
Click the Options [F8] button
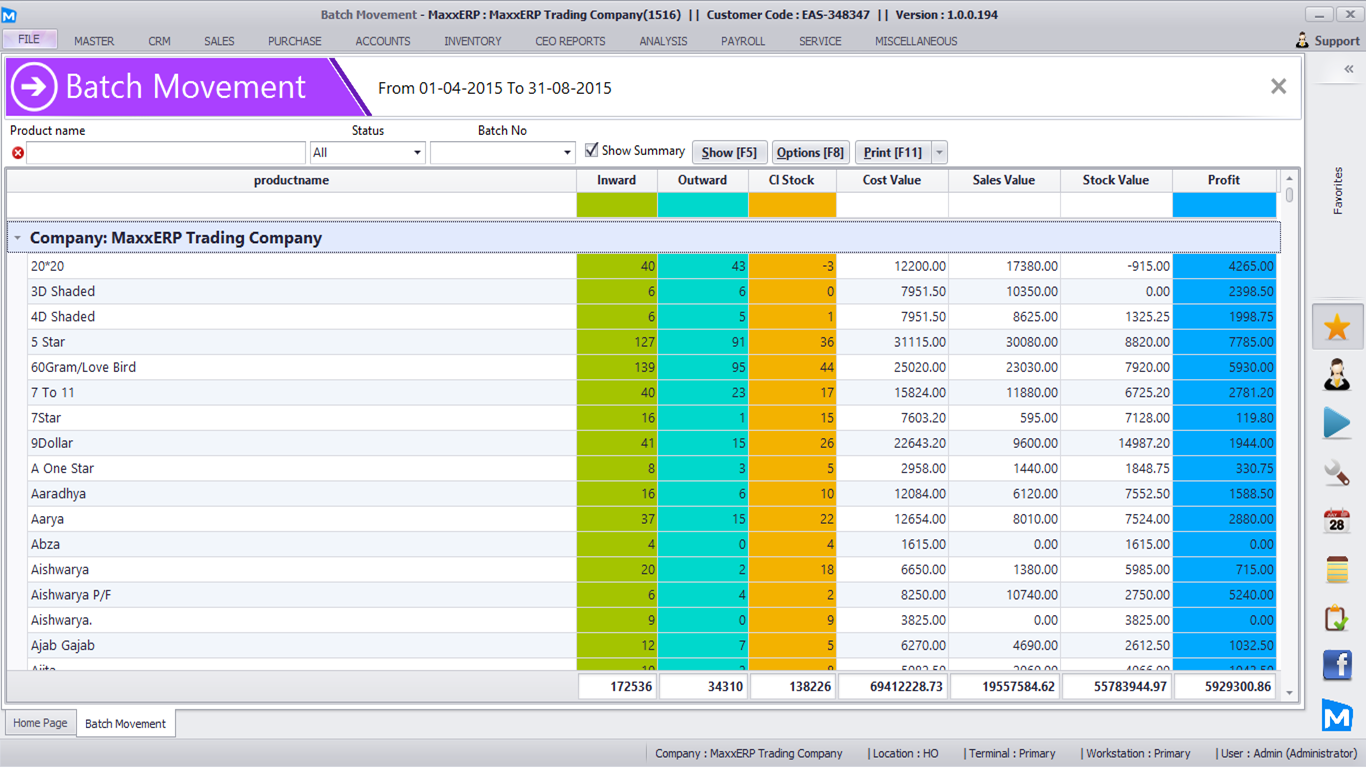click(810, 152)
